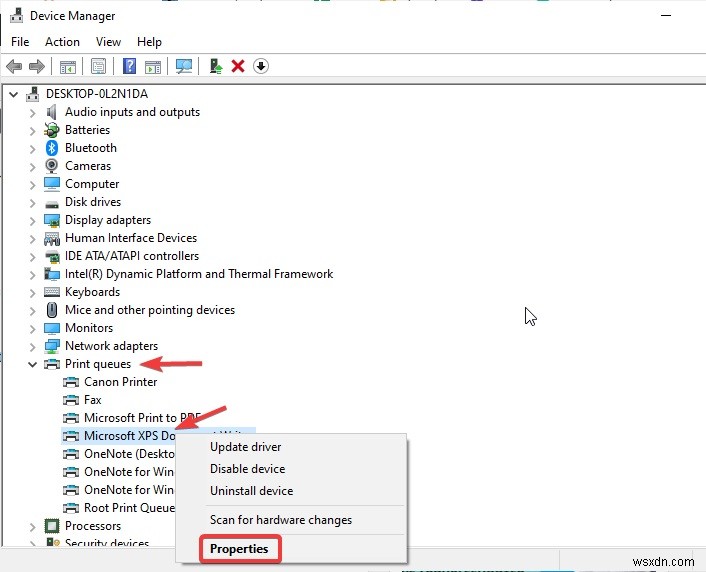706x572 pixels.
Task: Choose Disable device from context menu
Action: (247, 469)
